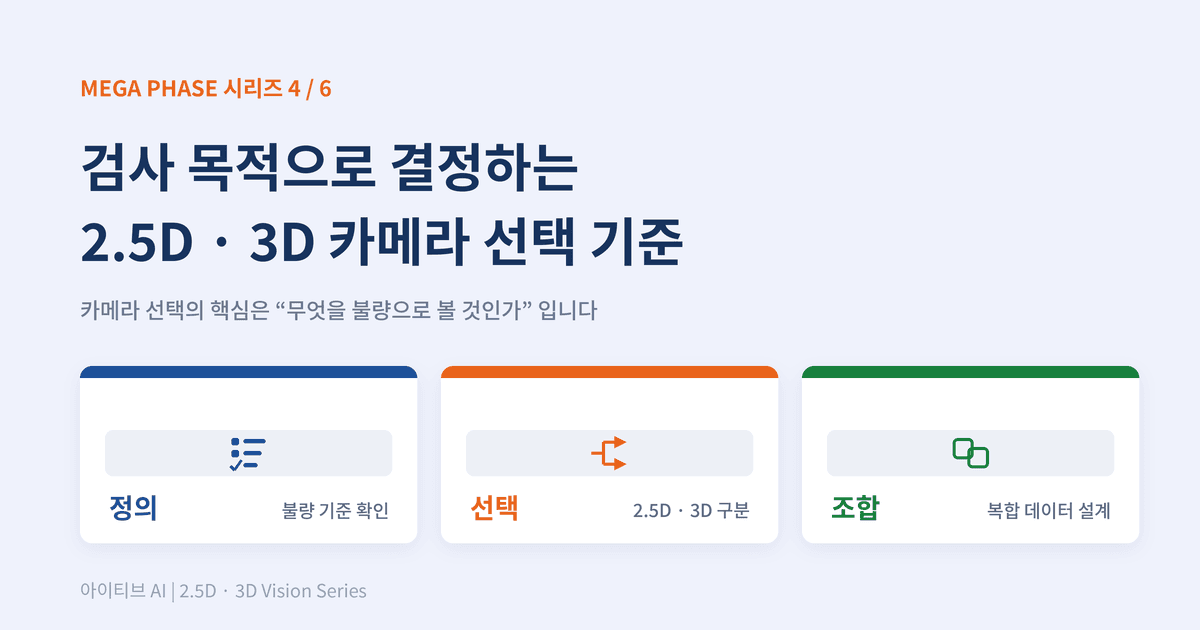Click the gray icon strip in 조합 card

pos(970,453)
